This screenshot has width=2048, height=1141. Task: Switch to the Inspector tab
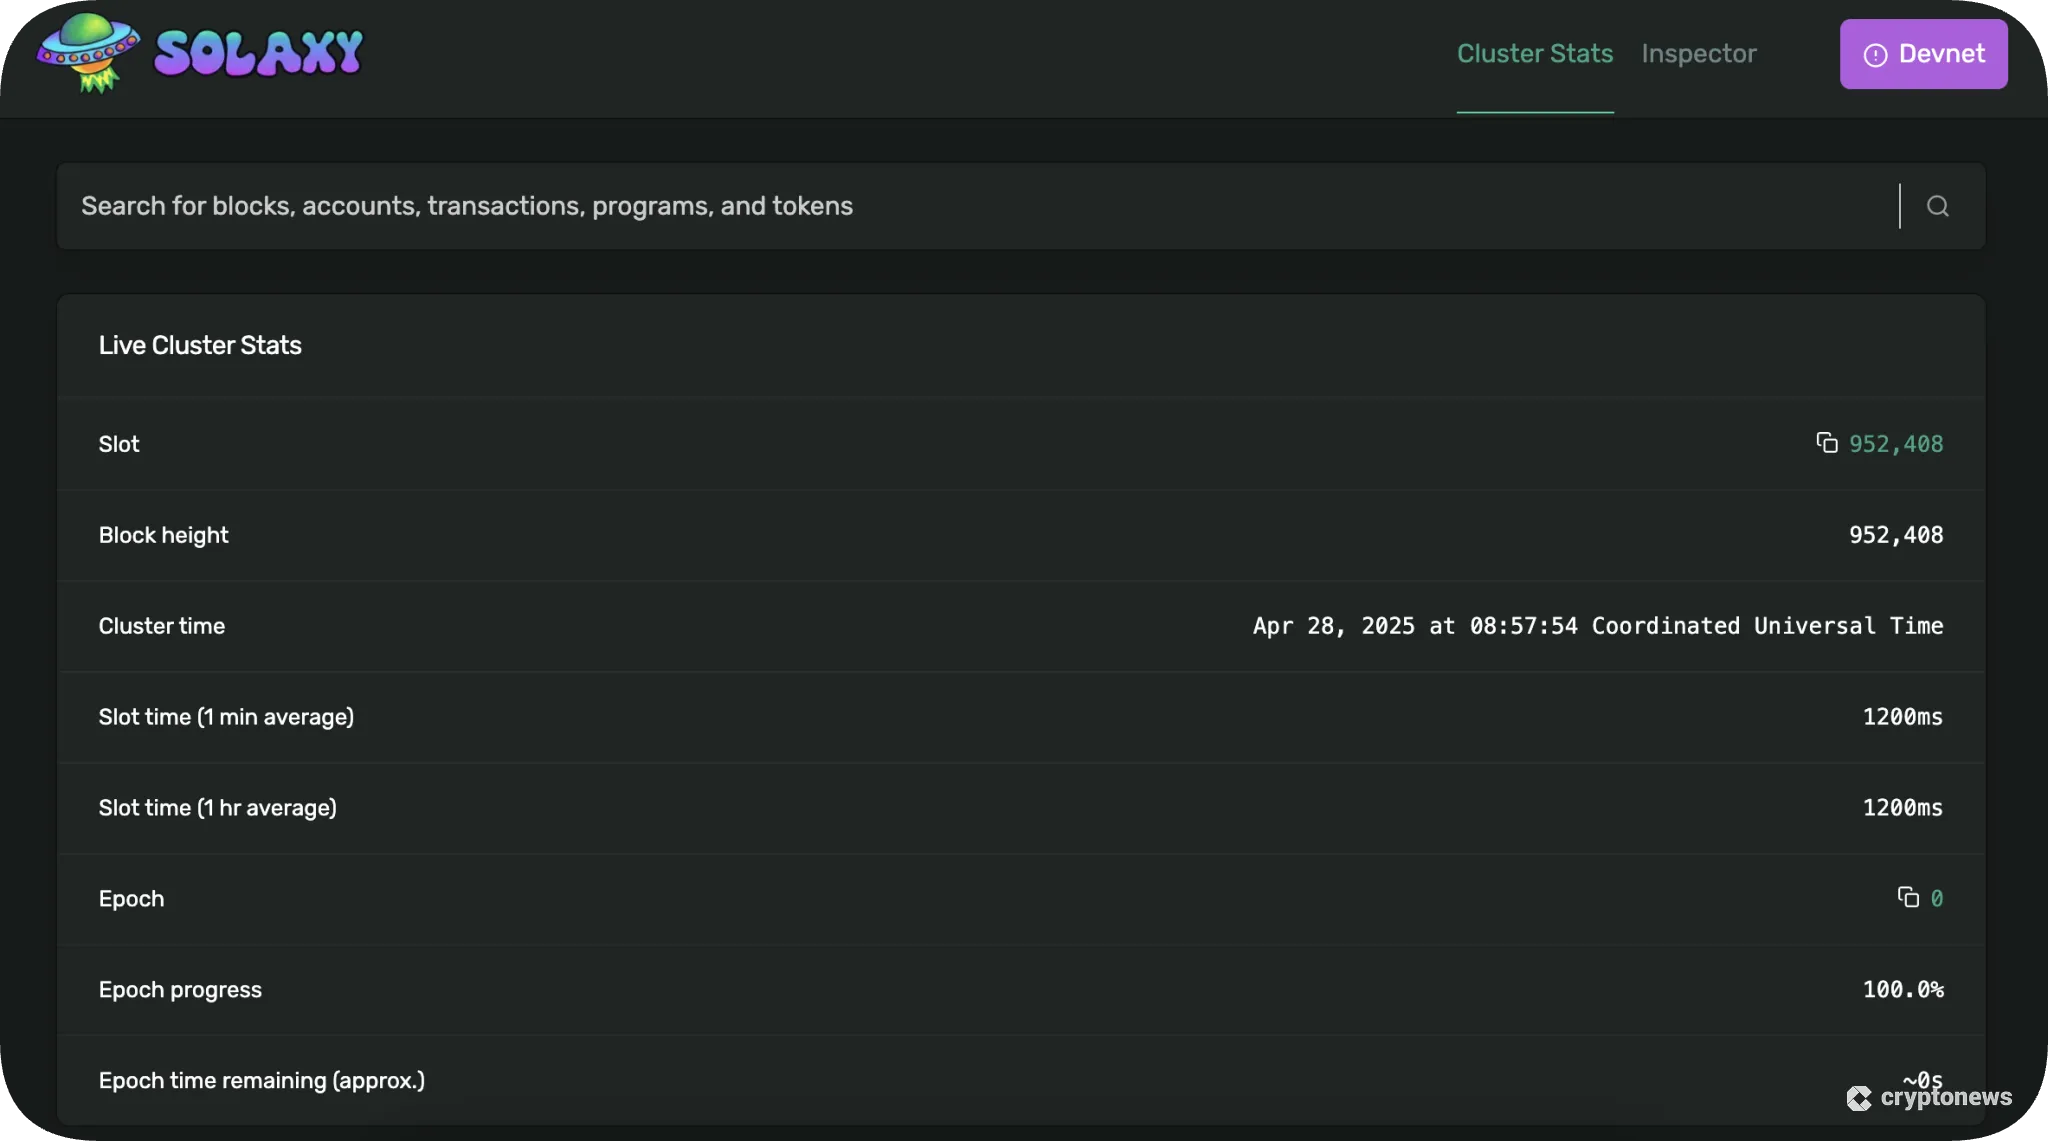1699,53
